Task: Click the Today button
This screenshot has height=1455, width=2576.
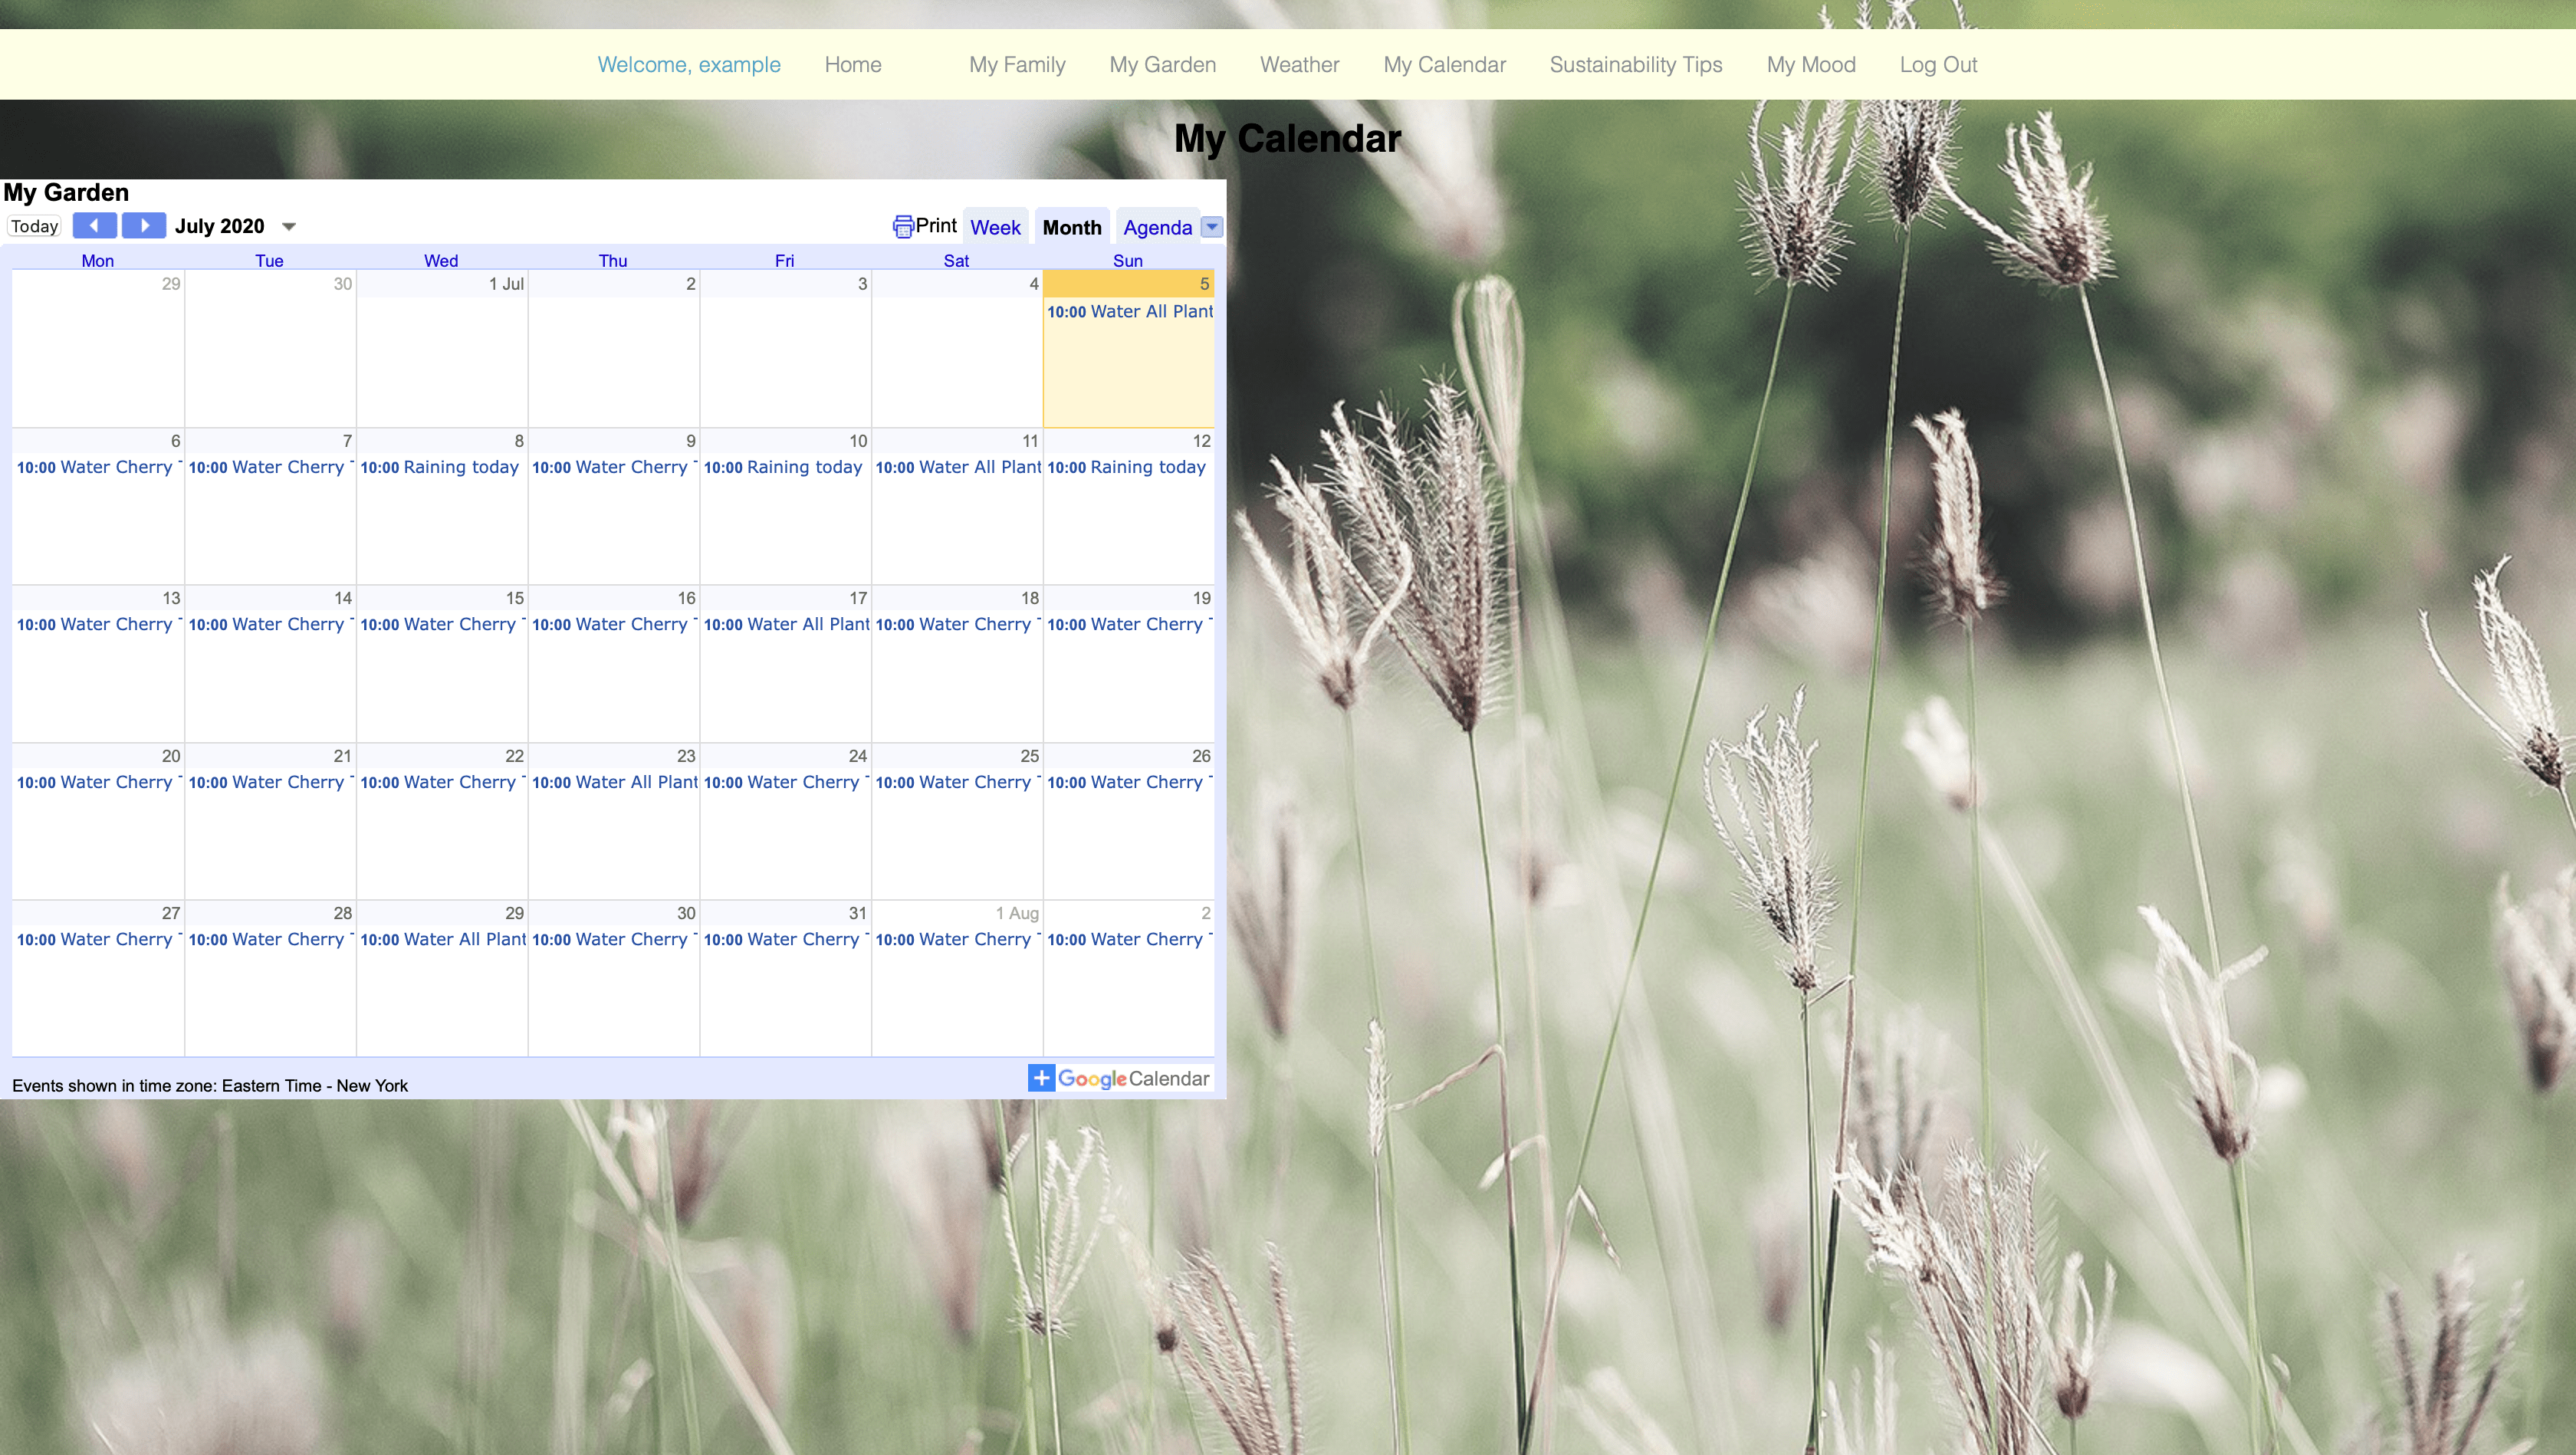Action: click(34, 226)
